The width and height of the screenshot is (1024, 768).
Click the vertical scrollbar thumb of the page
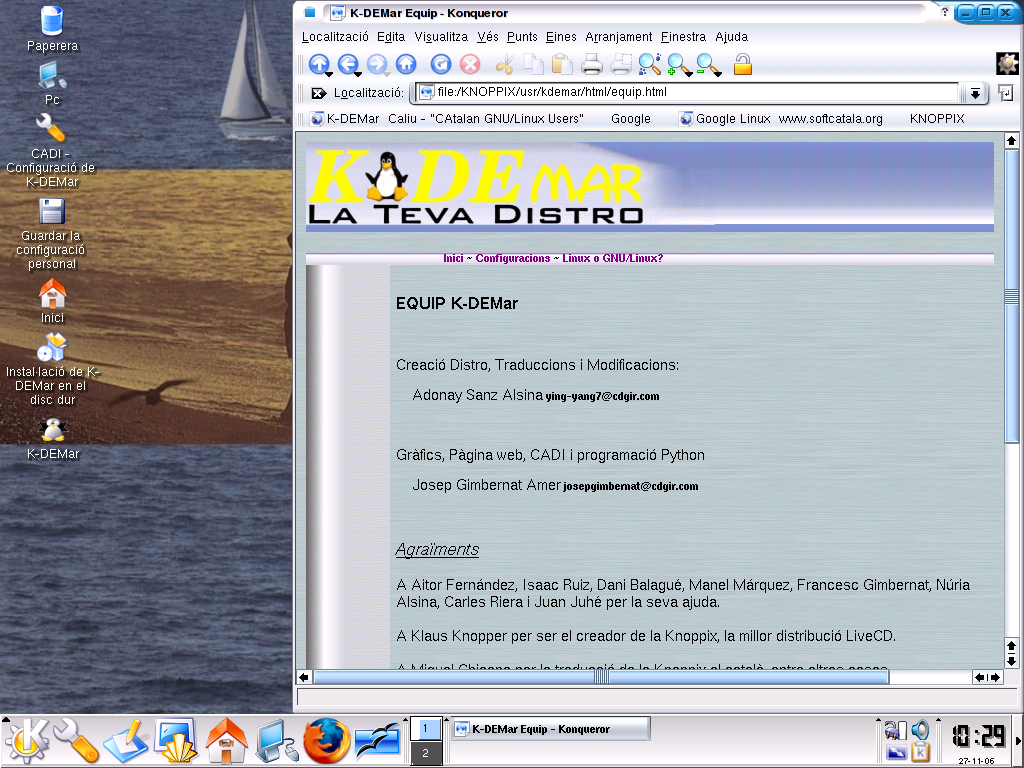1011,296
